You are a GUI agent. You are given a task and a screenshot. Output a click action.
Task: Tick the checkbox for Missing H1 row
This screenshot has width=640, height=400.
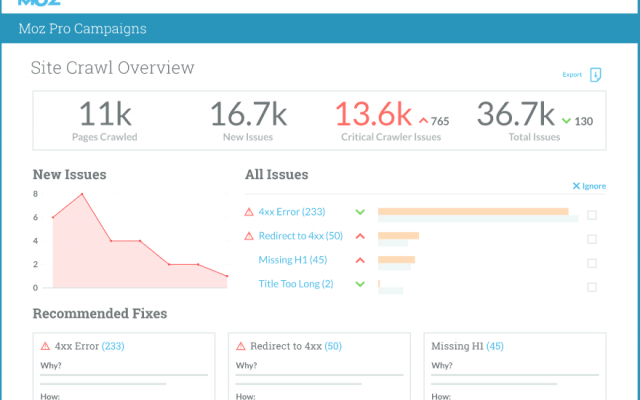click(x=592, y=263)
